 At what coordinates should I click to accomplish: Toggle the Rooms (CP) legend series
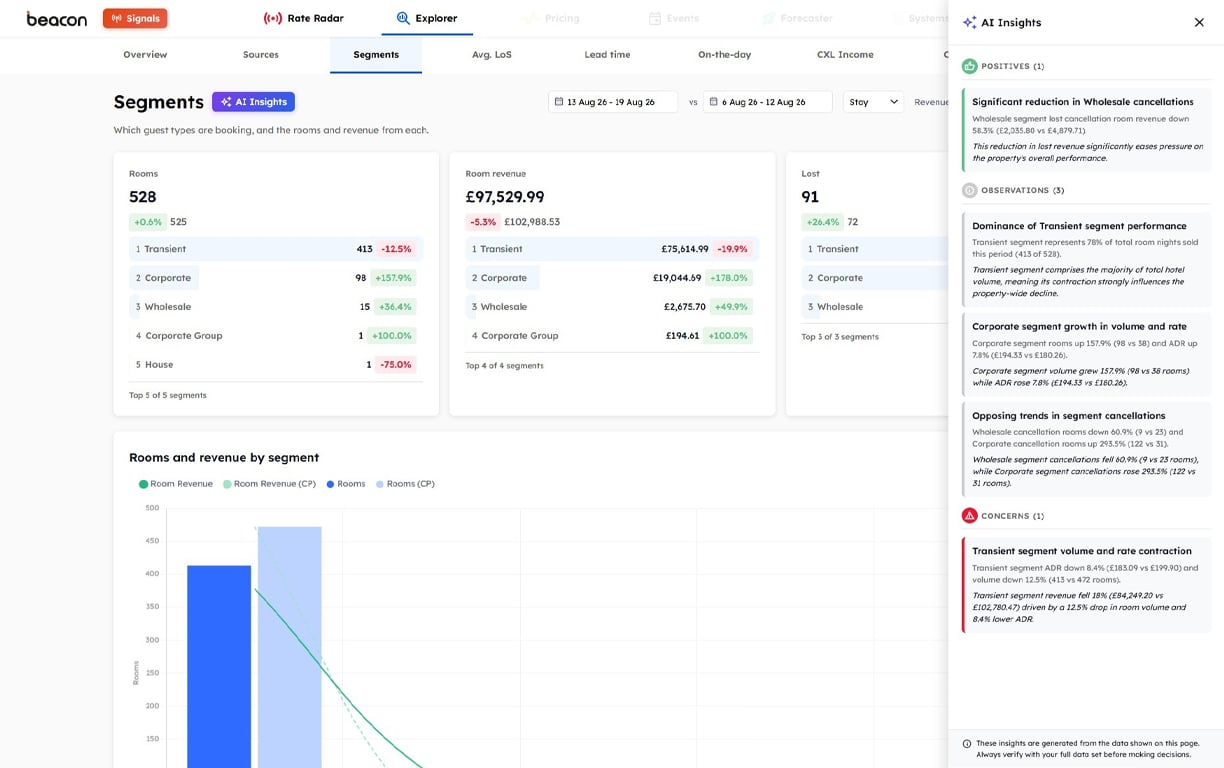click(405, 484)
